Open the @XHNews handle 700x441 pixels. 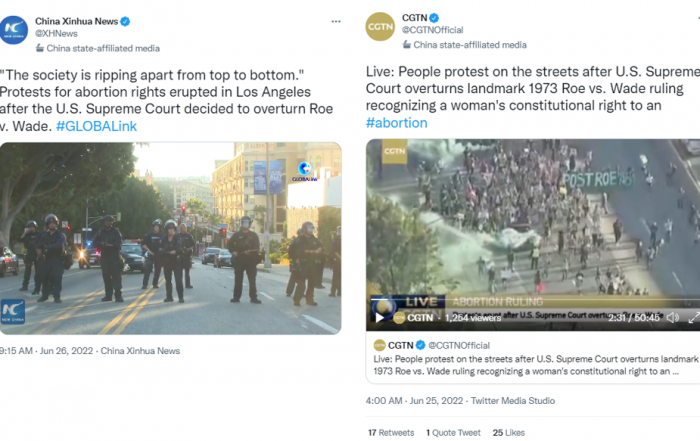56,33
